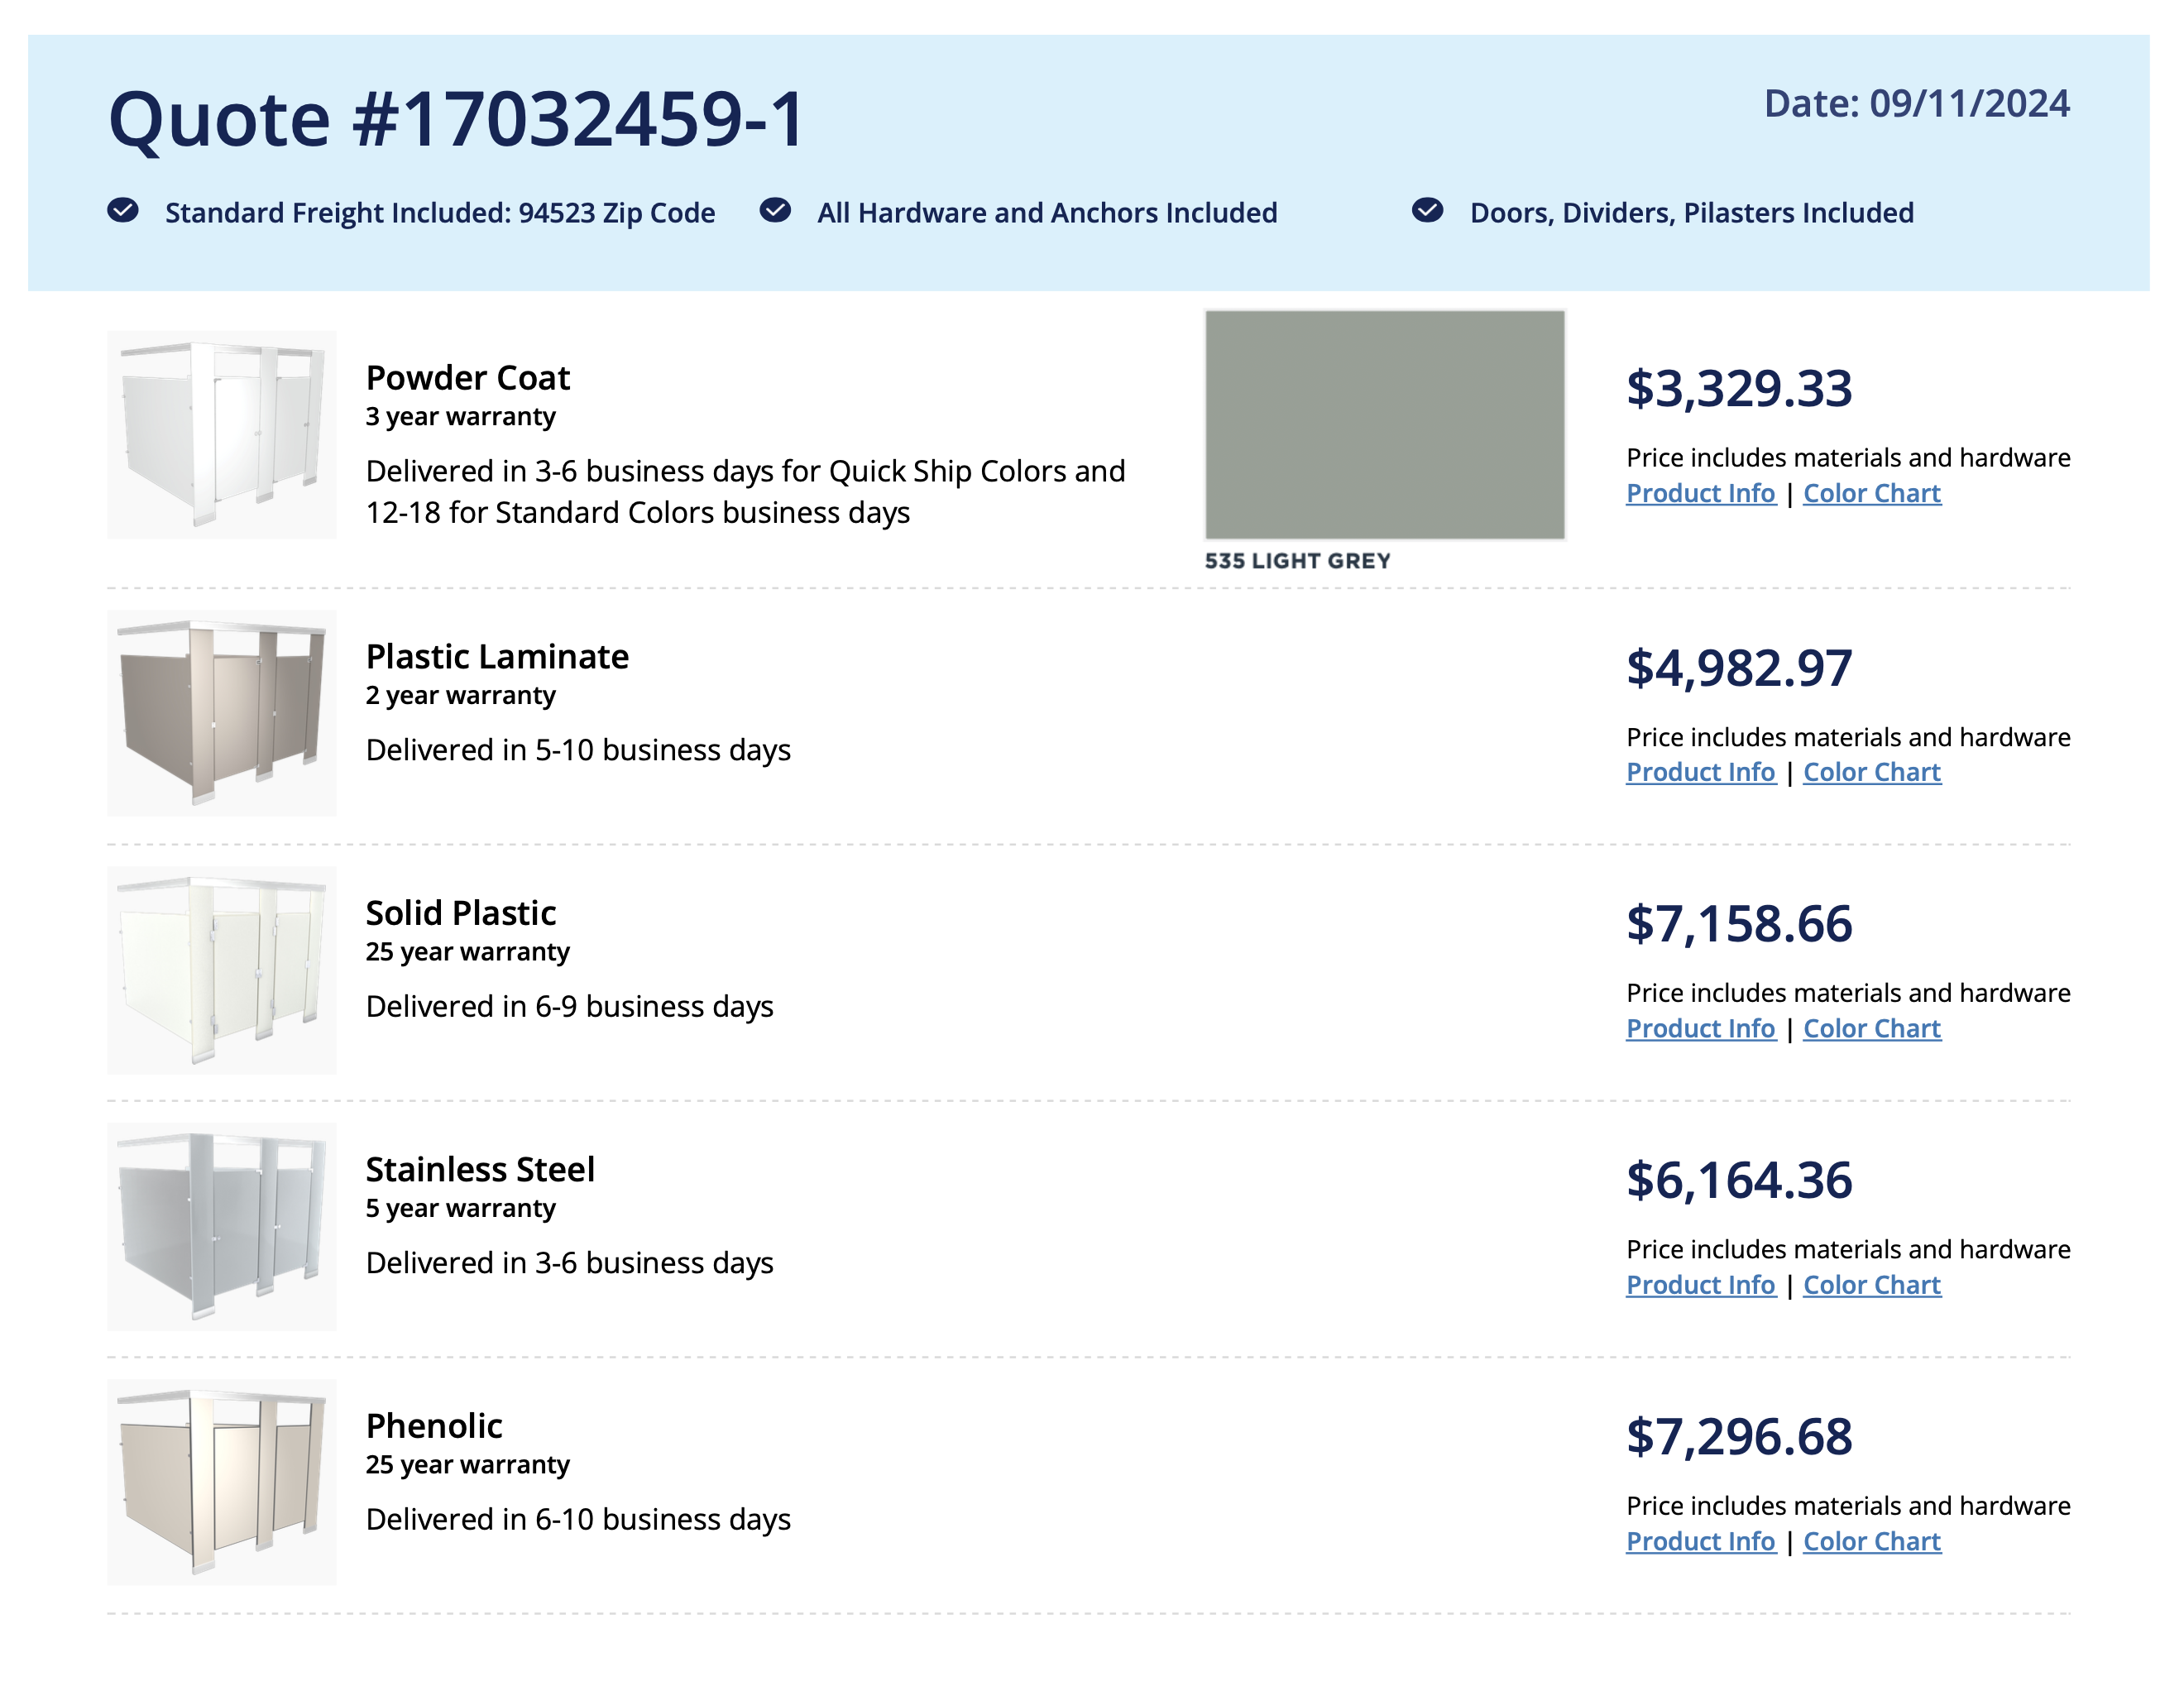View the Stainless Steel Color Chart
Viewport: 2184px width, 1691px height.
pyautogui.click(x=1871, y=1285)
